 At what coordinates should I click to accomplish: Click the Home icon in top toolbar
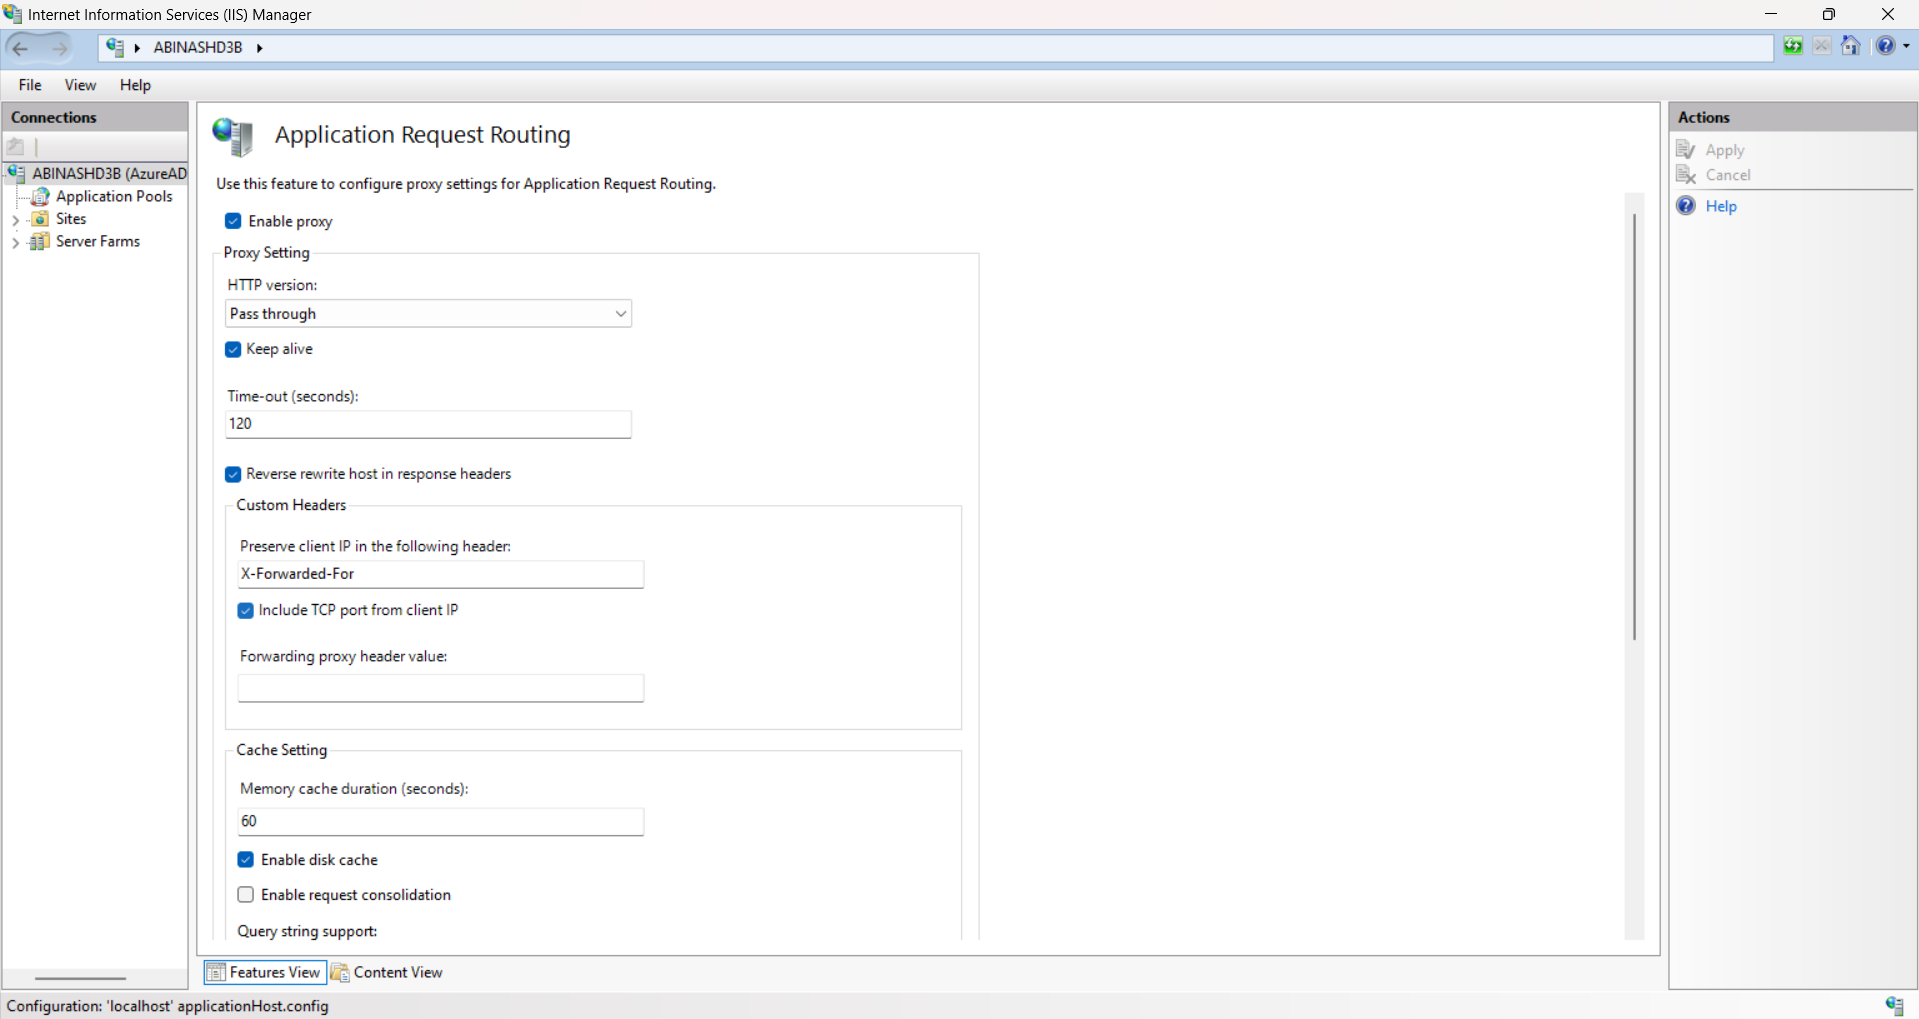[x=1851, y=46]
